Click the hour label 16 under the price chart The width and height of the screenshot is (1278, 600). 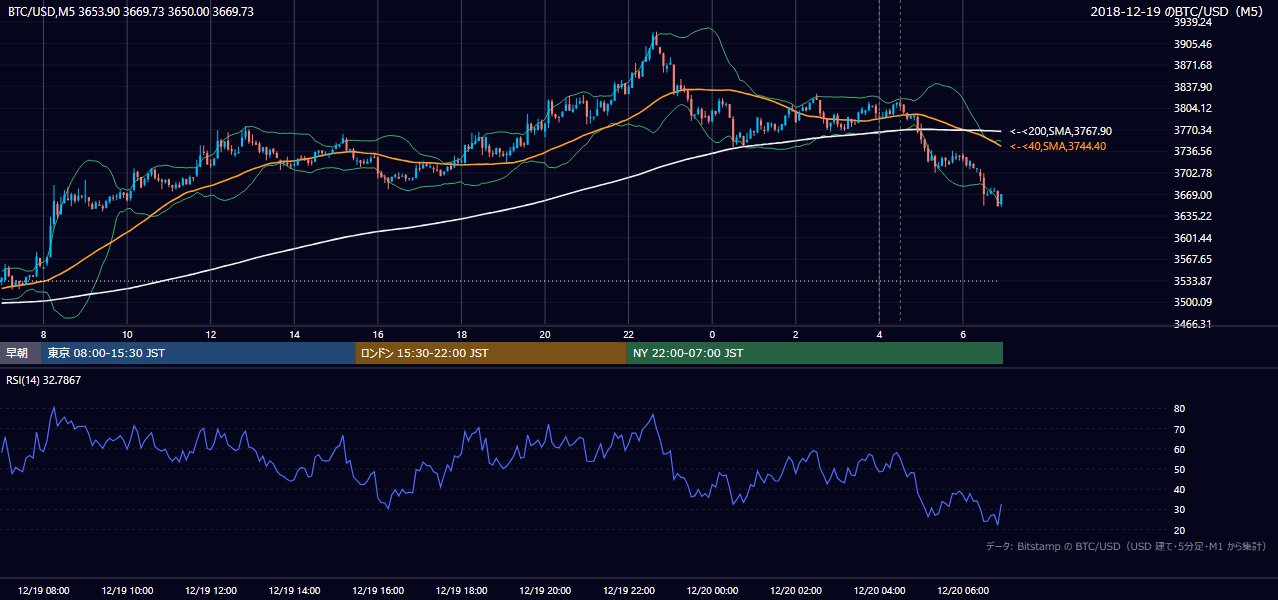coord(378,334)
